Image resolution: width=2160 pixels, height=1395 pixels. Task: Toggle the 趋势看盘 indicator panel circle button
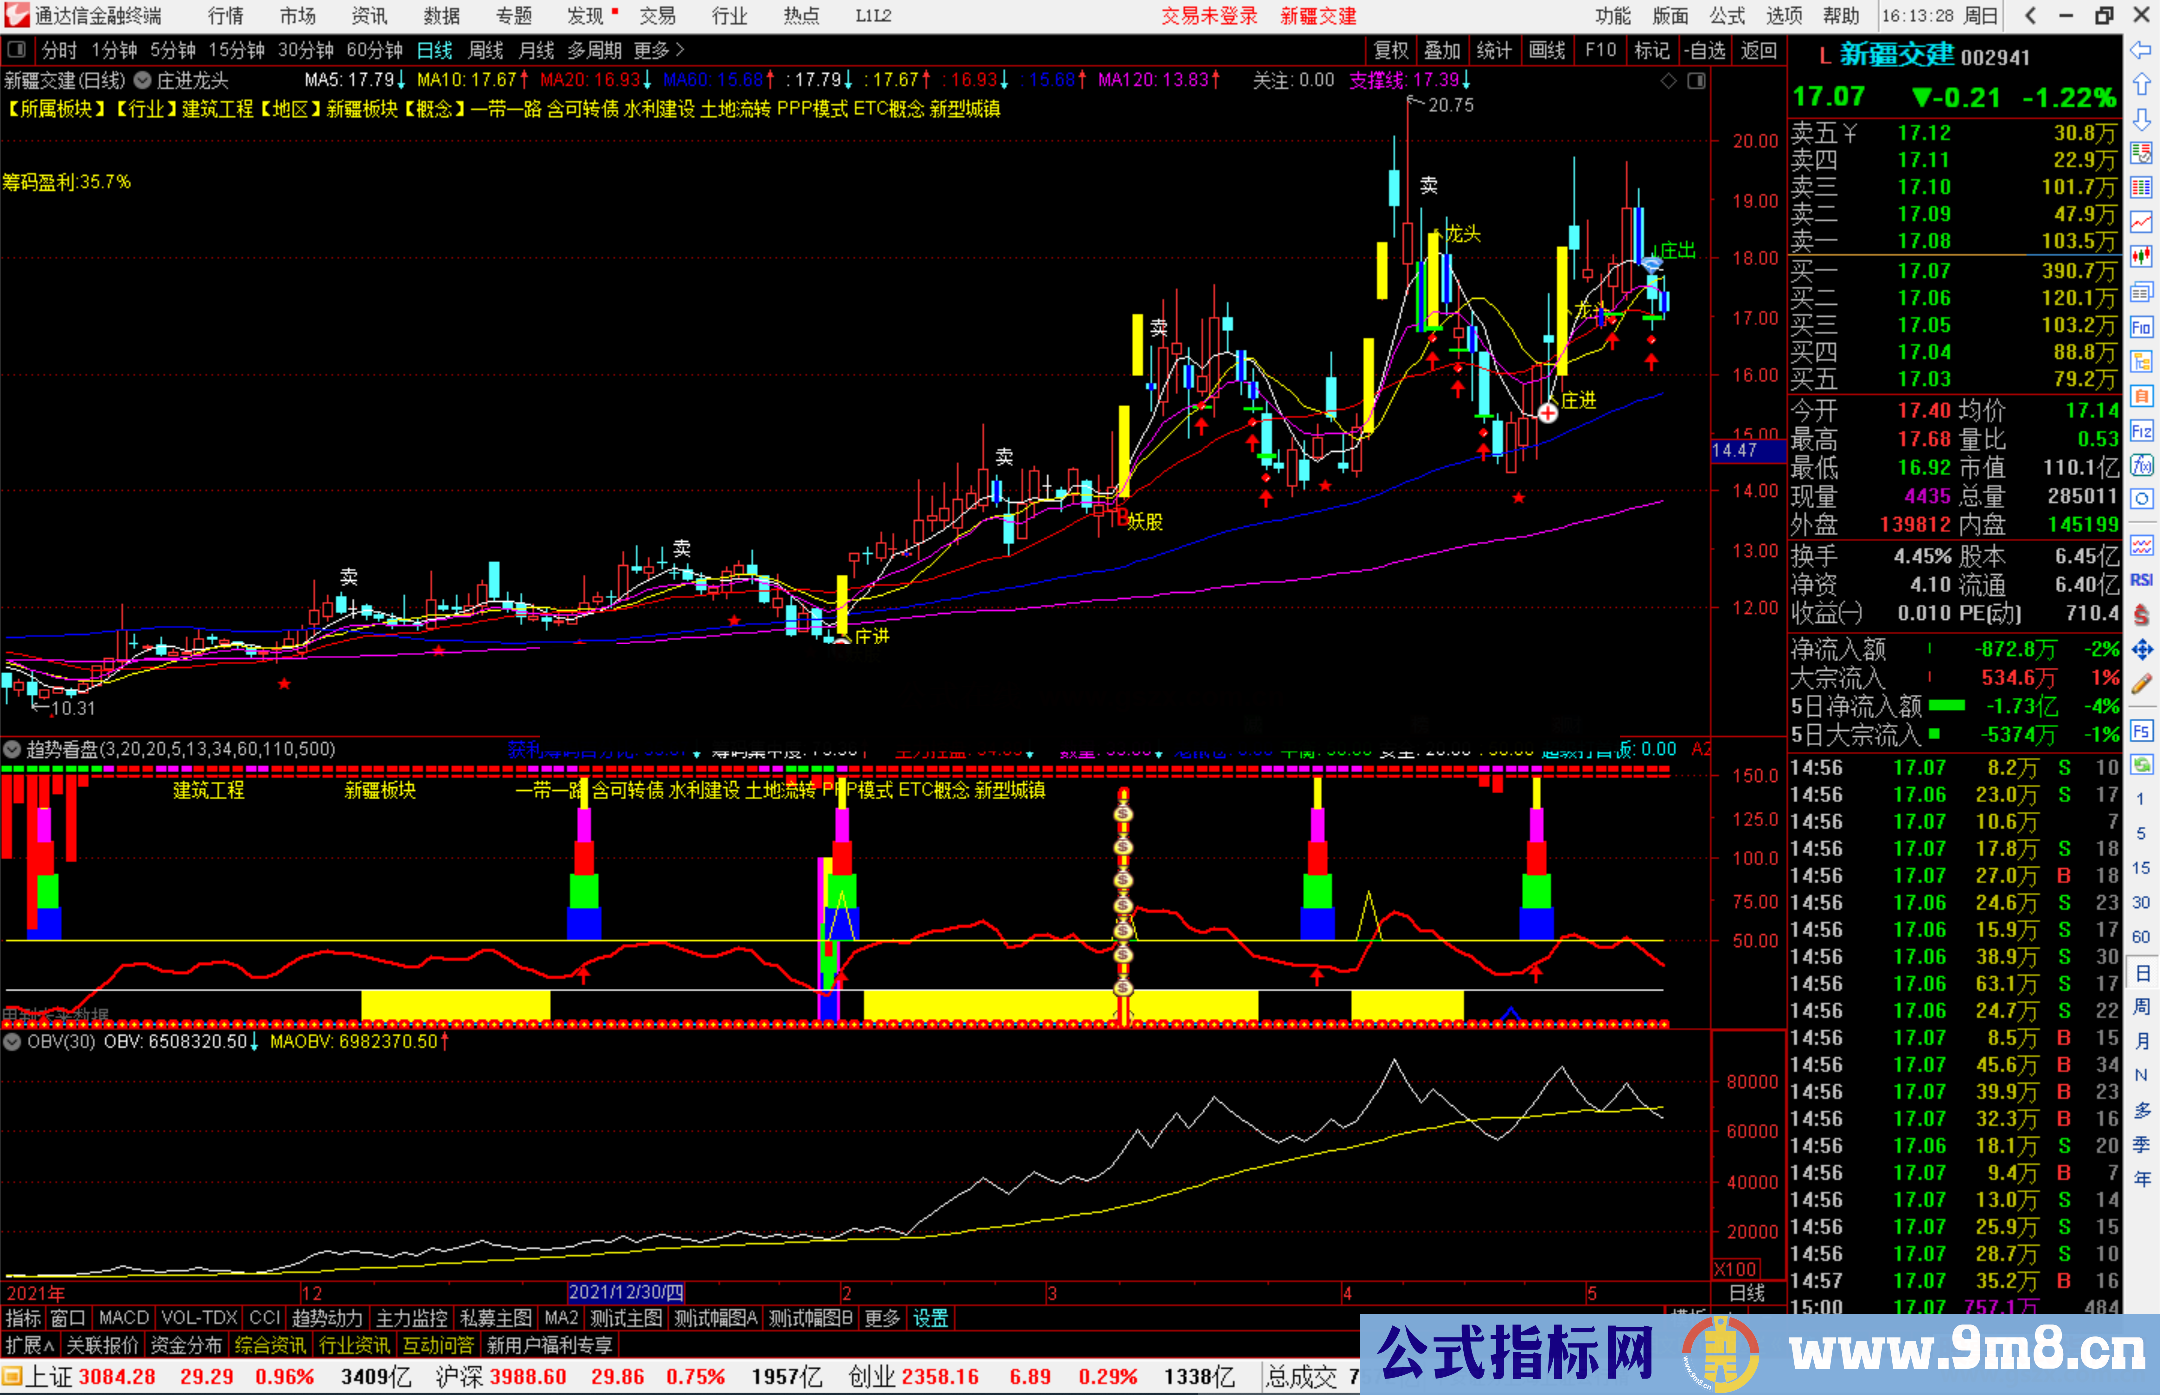tap(12, 749)
